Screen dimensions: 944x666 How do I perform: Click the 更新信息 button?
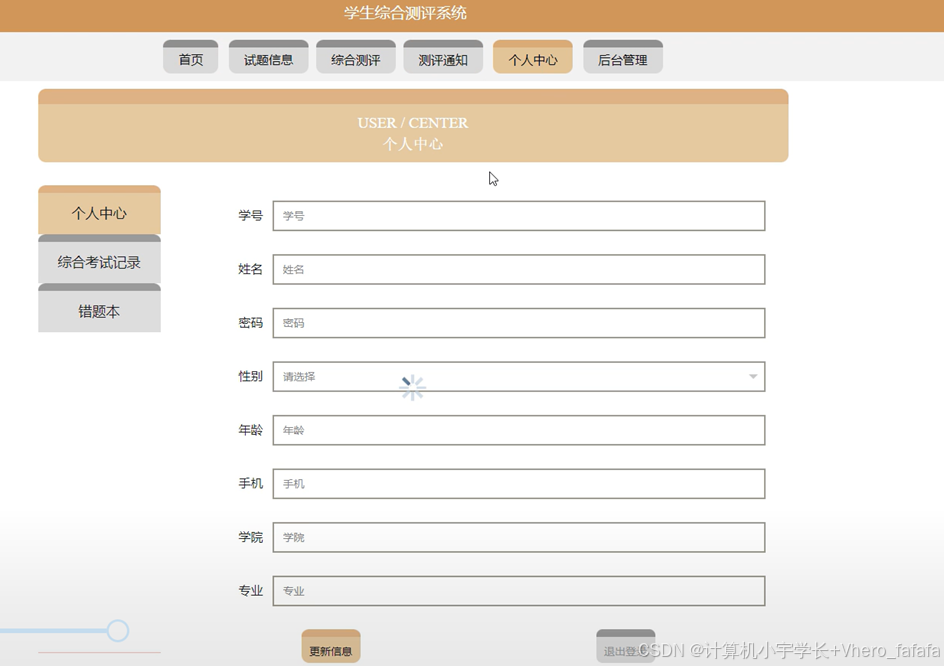pos(331,647)
